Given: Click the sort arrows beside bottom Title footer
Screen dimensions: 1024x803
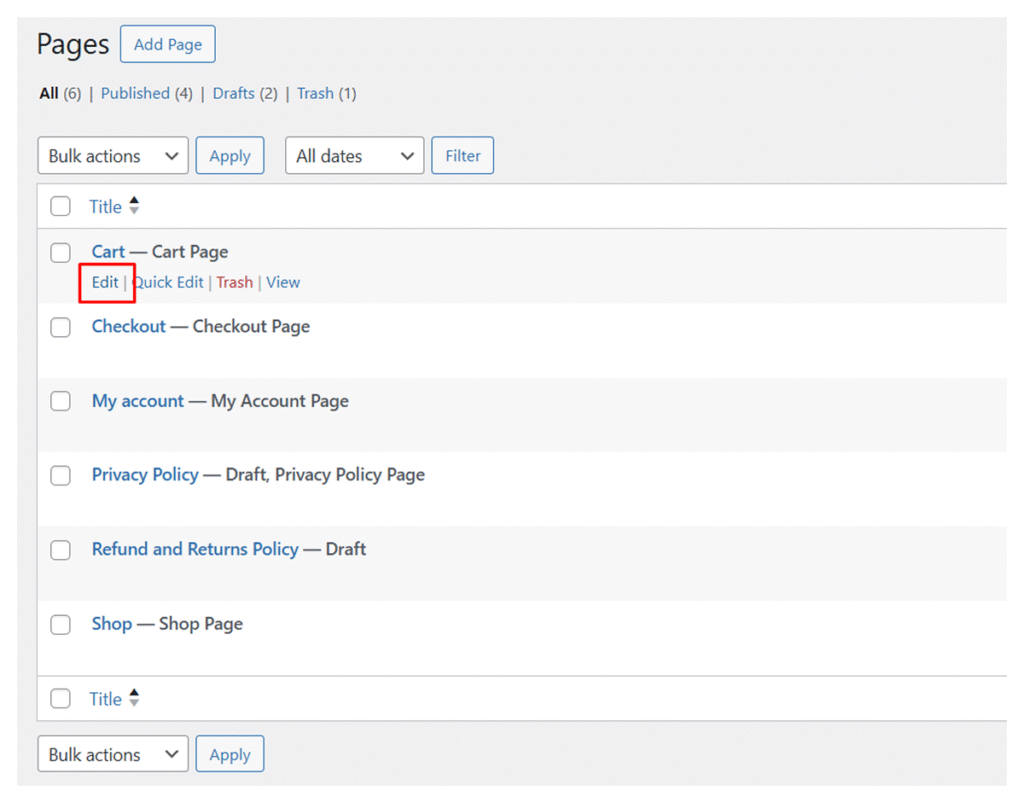Looking at the screenshot, I should click(134, 699).
